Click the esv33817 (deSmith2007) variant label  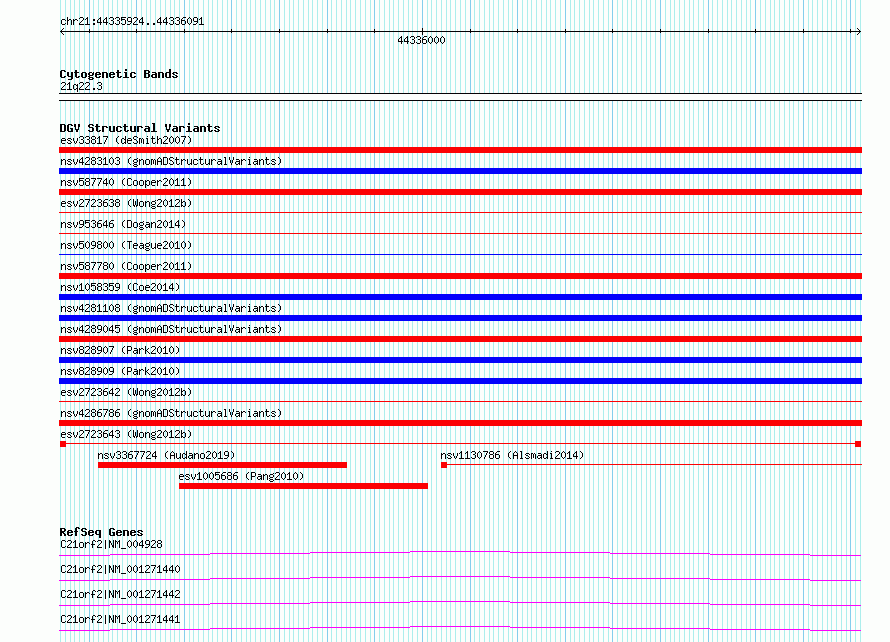pyautogui.click(x=126, y=140)
